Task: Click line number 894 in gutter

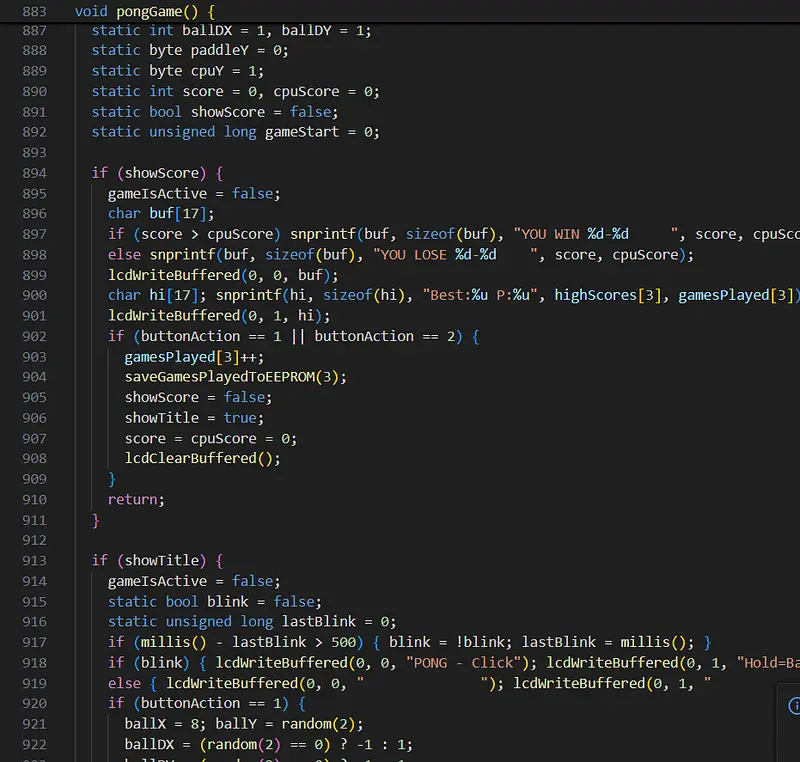Action: pos(34,173)
